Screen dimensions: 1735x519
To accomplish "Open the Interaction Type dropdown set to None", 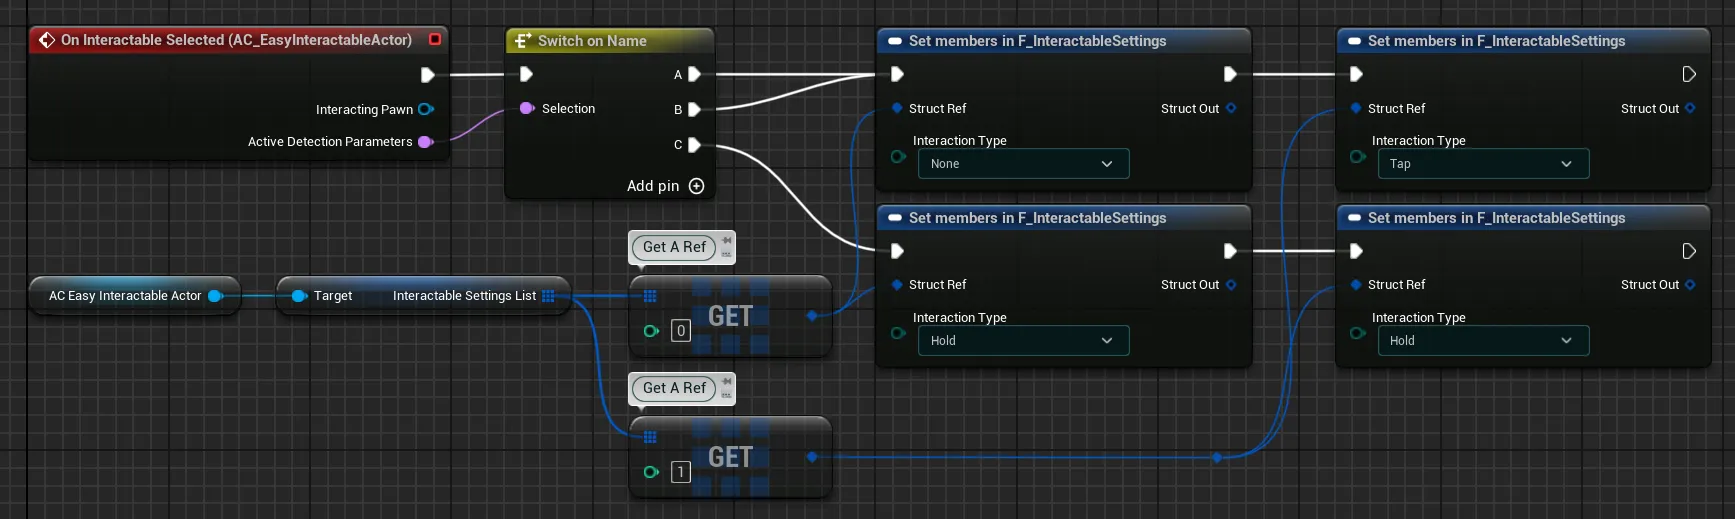I will (x=1023, y=164).
